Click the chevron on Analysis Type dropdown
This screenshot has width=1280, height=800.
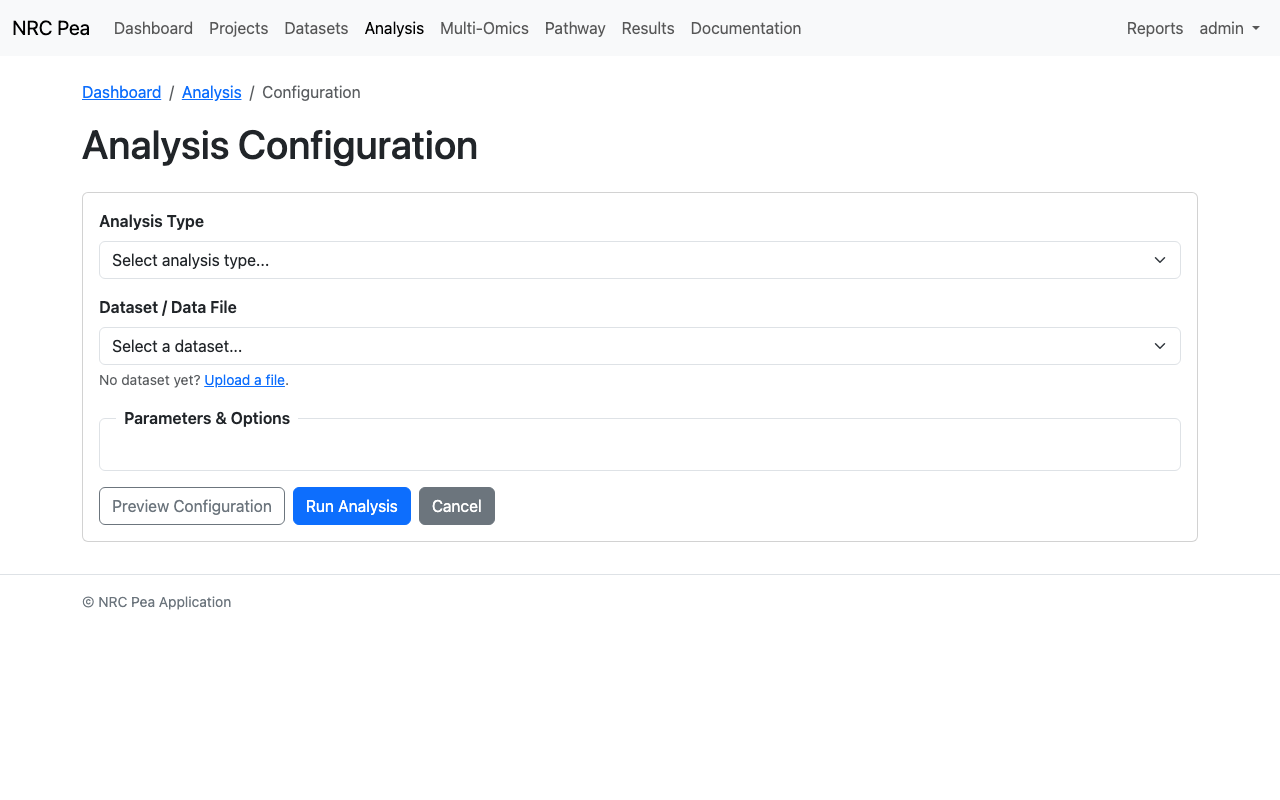1159,260
